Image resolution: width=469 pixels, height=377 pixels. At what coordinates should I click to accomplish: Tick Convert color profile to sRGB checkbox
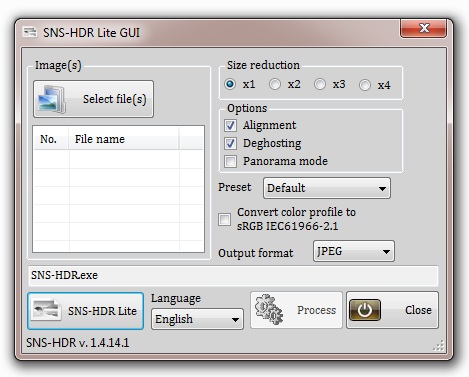coord(224,219)
